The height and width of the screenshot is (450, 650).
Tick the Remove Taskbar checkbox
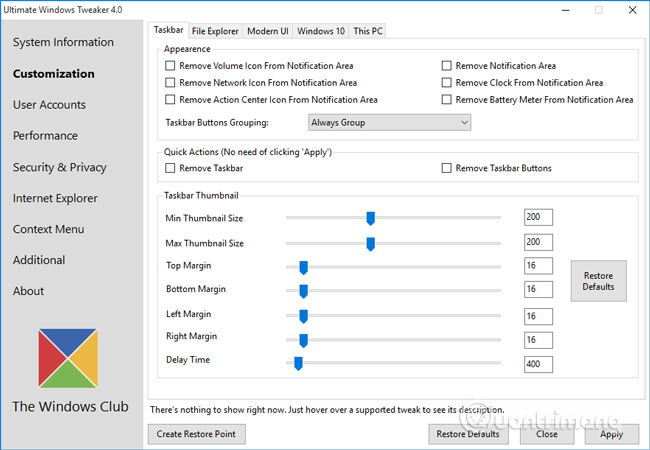point(171,168)
